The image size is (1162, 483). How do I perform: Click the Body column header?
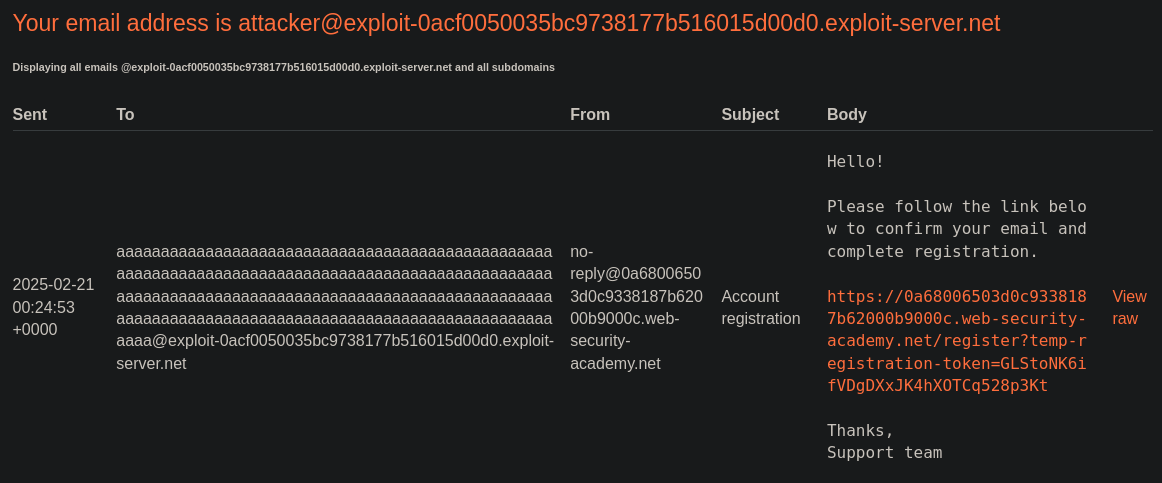pos(847,115)
